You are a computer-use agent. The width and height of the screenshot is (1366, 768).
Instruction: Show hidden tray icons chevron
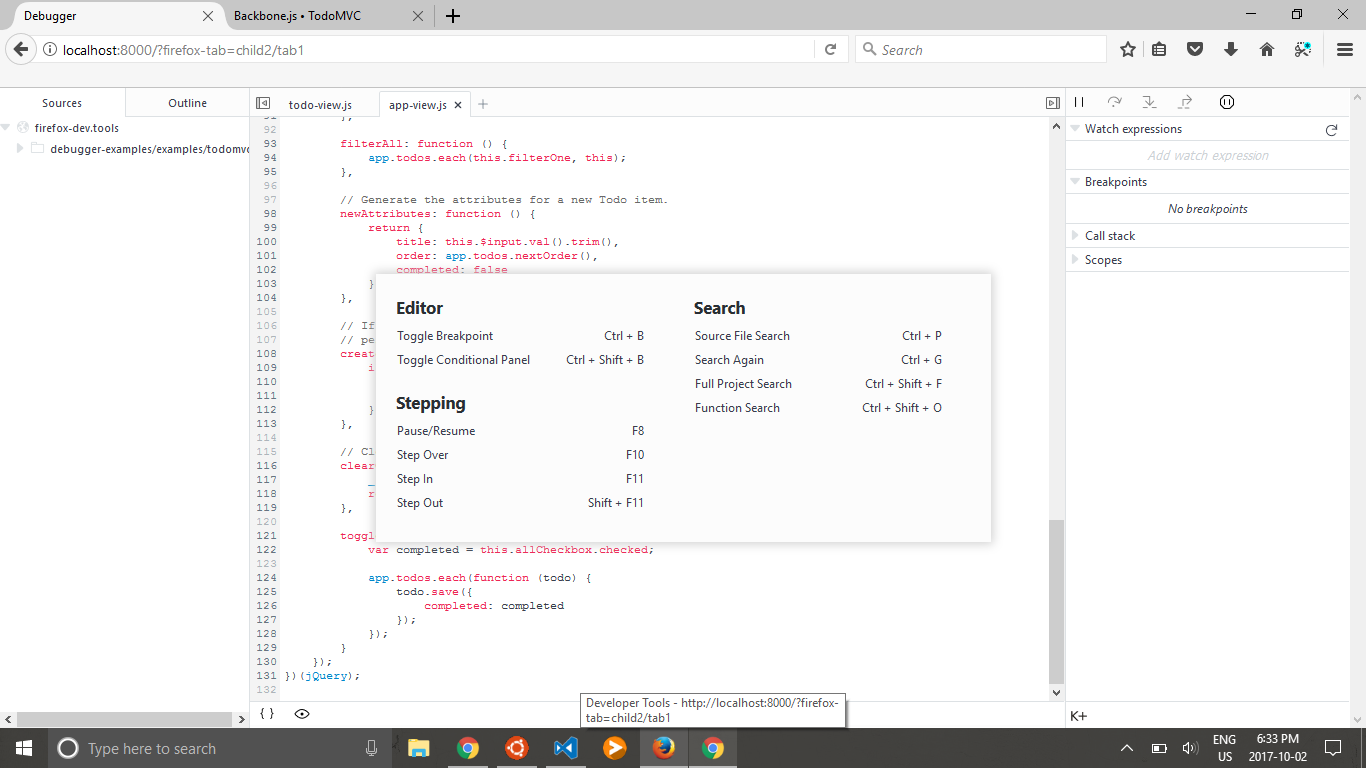pyautogui.click(x=1127, y=748)
